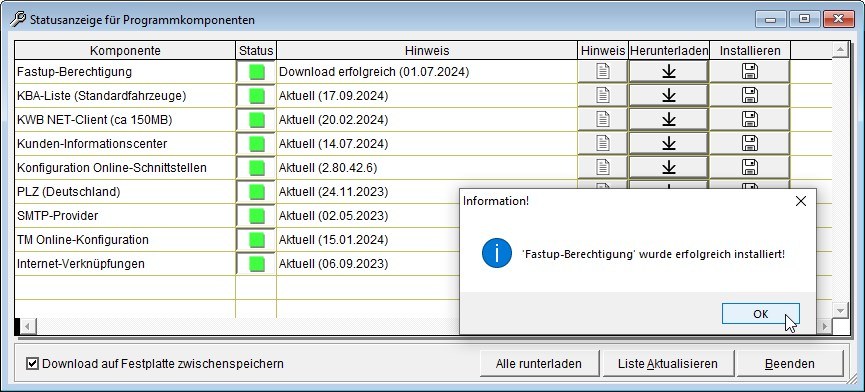Click the Liste Aktualisieren button

[668, 363]
